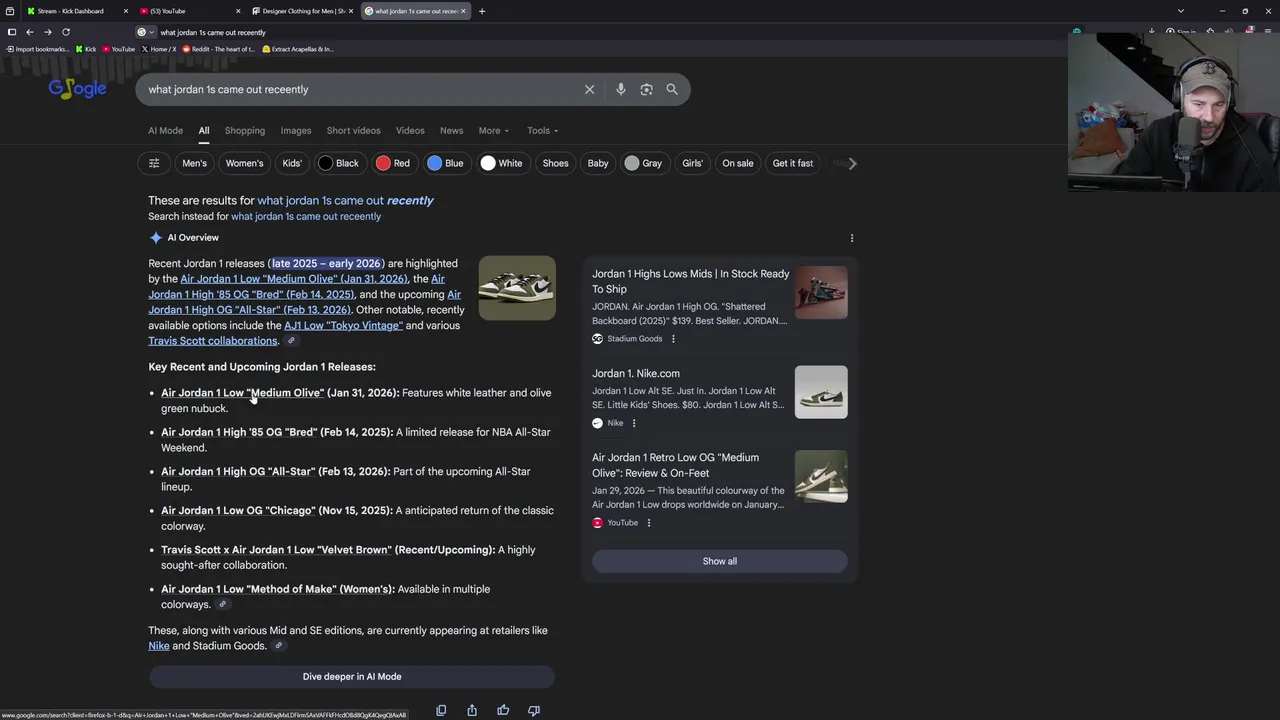Click Show all sources button

[x=720, y=561]
